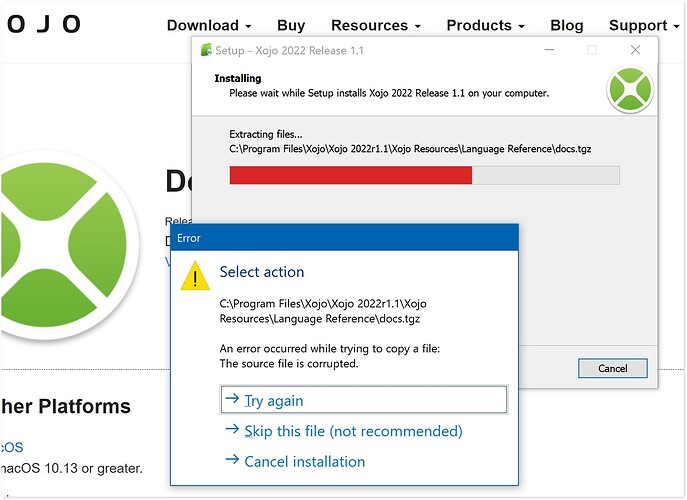Expand the Support menu

click(644, 25)
